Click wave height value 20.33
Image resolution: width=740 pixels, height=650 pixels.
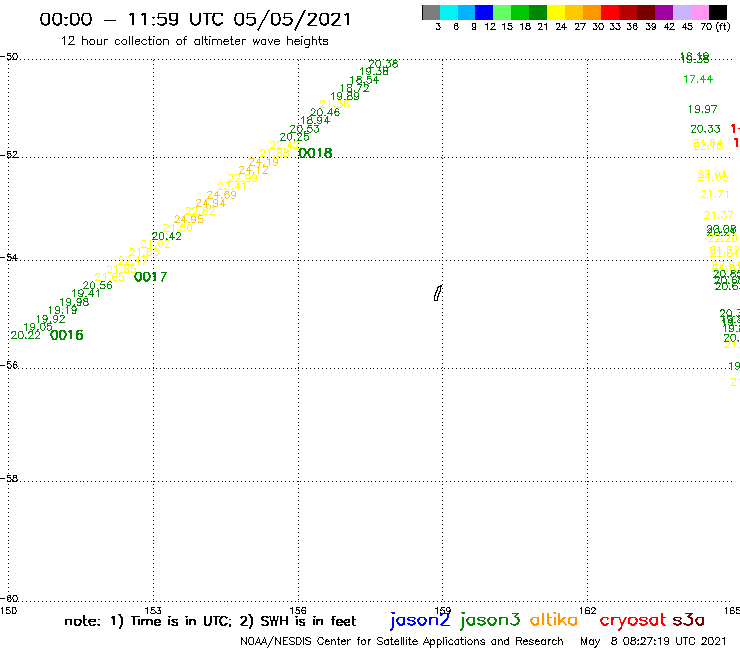coord(705,129)
